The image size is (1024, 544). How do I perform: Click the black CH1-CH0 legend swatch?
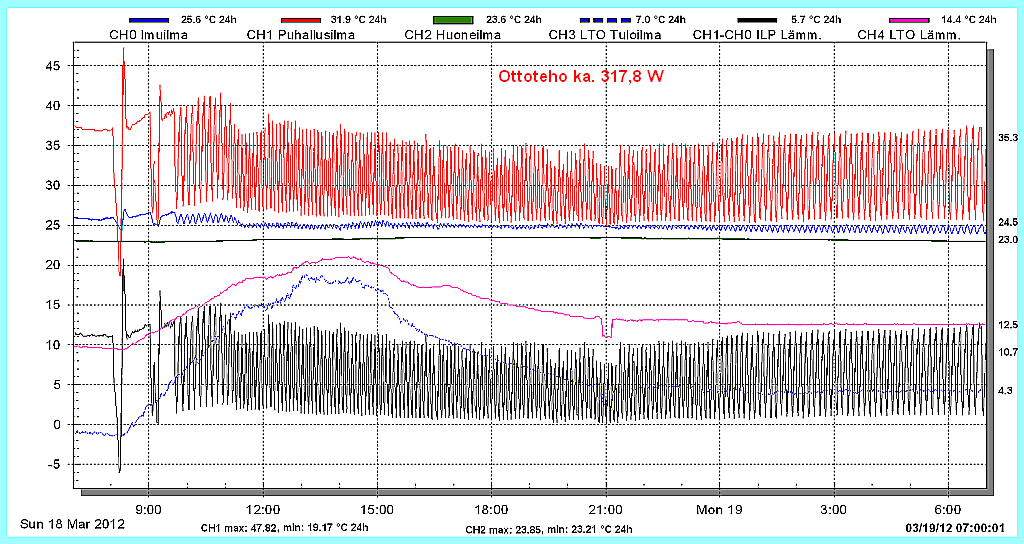point(757,21)
